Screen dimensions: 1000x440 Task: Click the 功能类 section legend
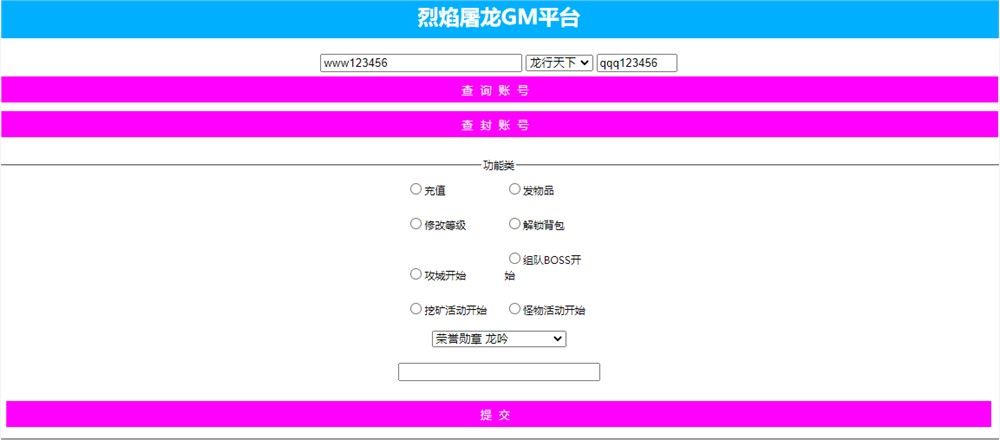pyautogui.click(x=499, y=165)
